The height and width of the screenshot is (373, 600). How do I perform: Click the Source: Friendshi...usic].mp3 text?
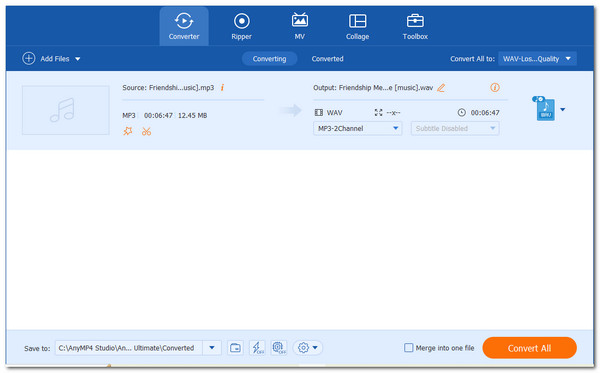[x=168, y=88]
